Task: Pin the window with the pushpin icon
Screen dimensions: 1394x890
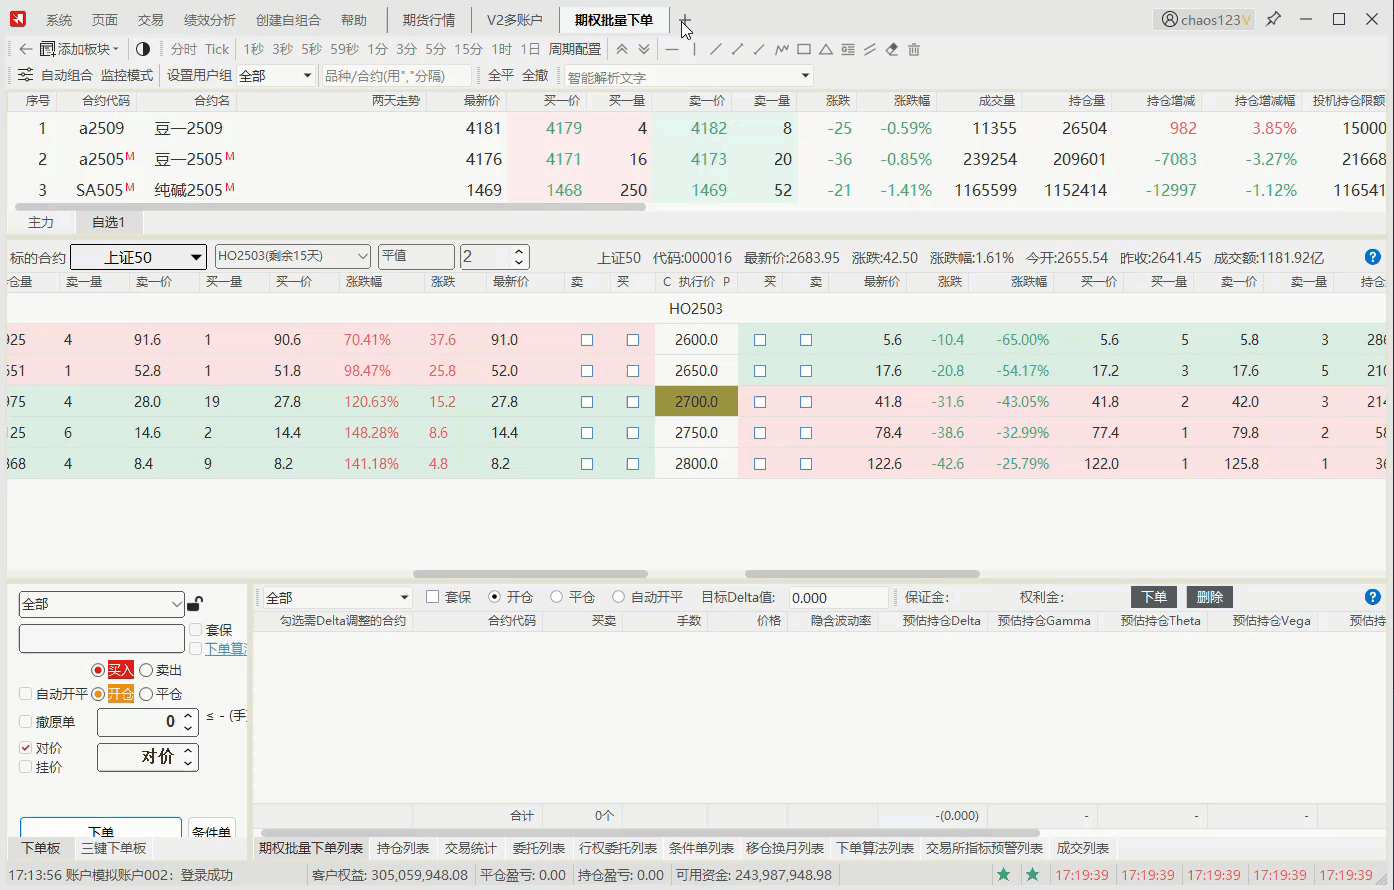Action: click(1273, 19)
